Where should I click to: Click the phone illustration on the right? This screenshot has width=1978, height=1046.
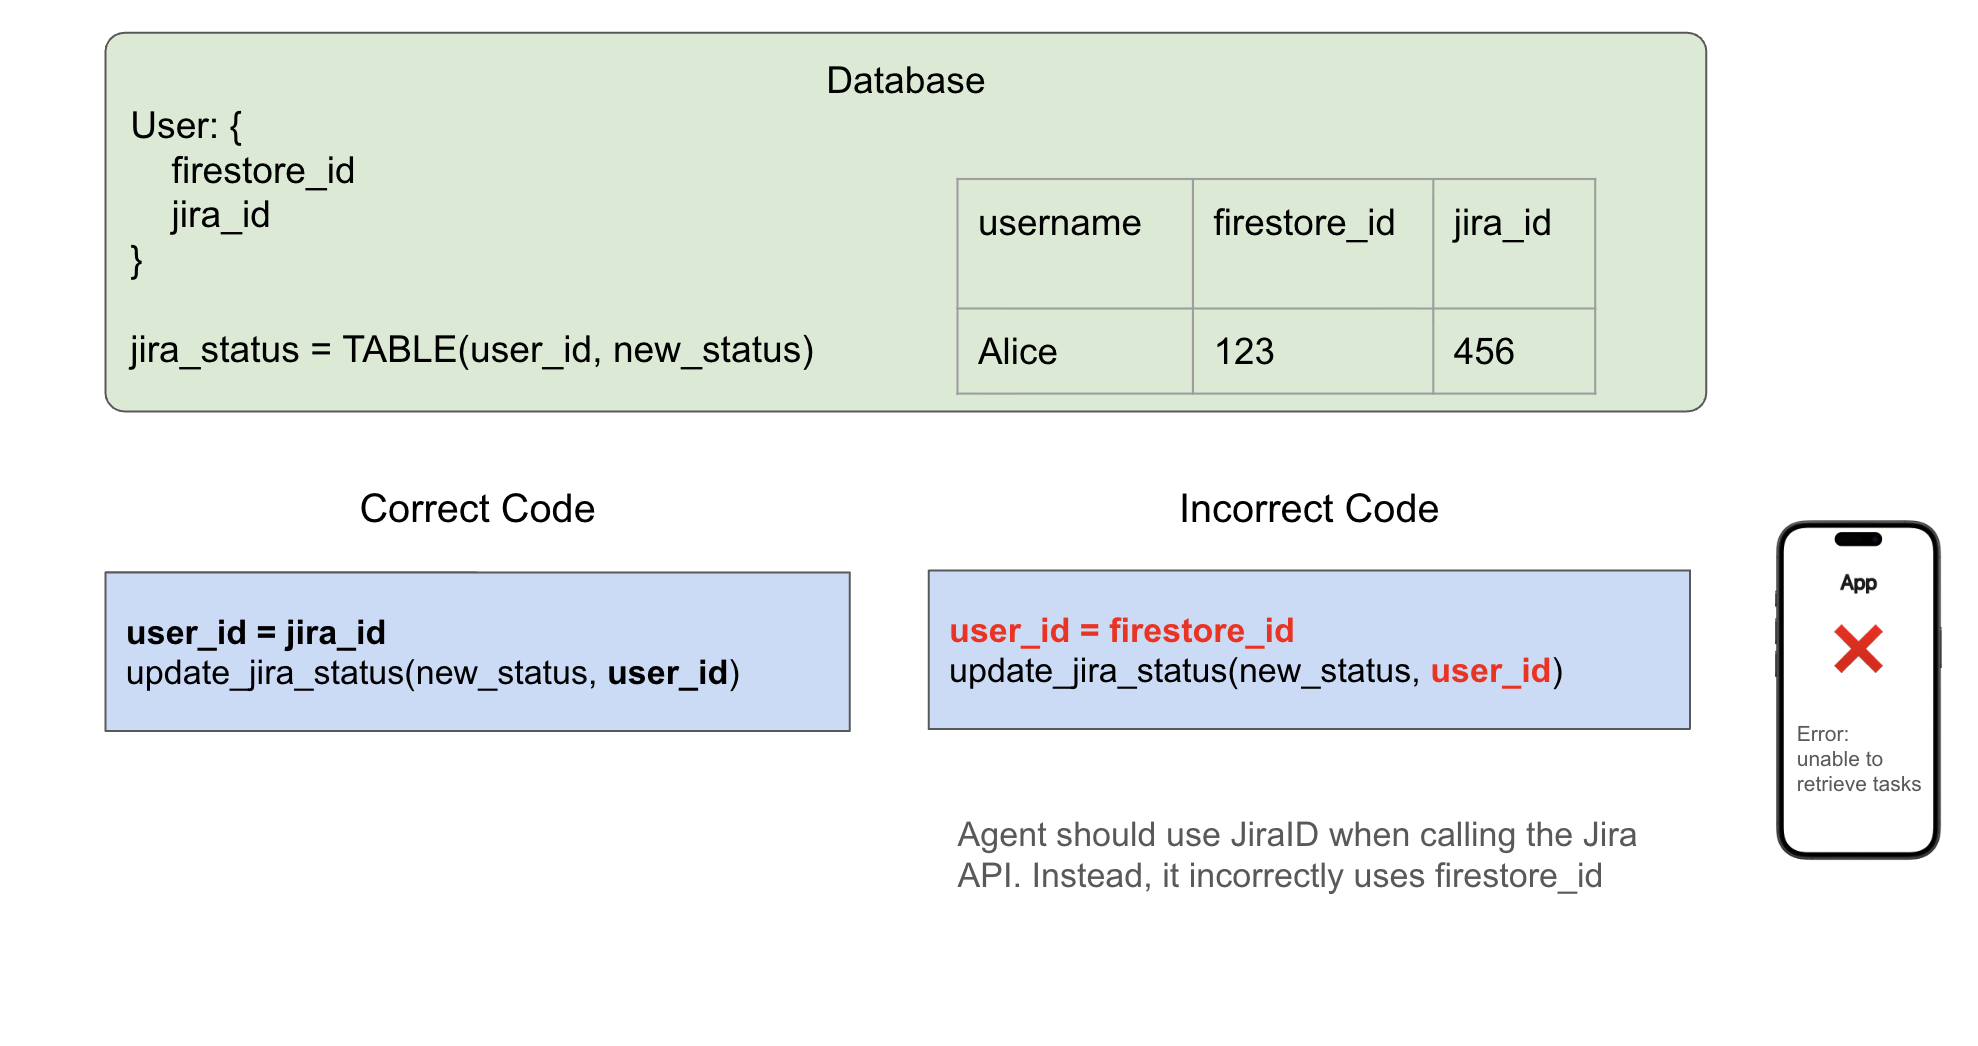pyautogui.click(x=1858, y=690)
